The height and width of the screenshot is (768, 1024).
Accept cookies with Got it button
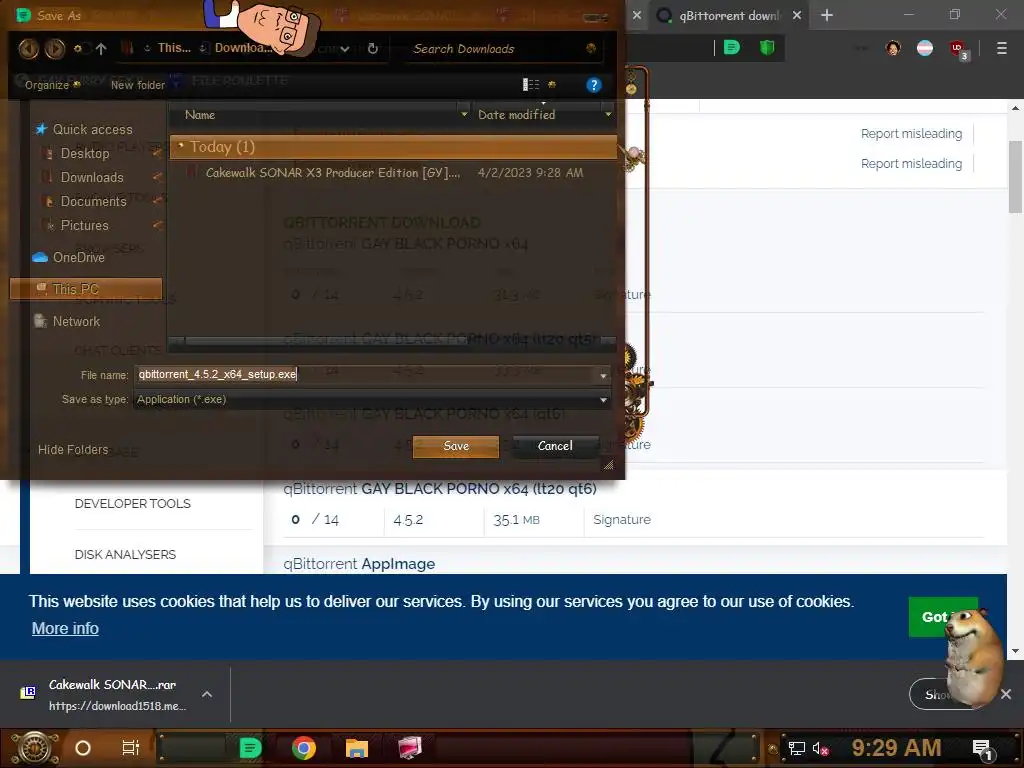point(943,617)
